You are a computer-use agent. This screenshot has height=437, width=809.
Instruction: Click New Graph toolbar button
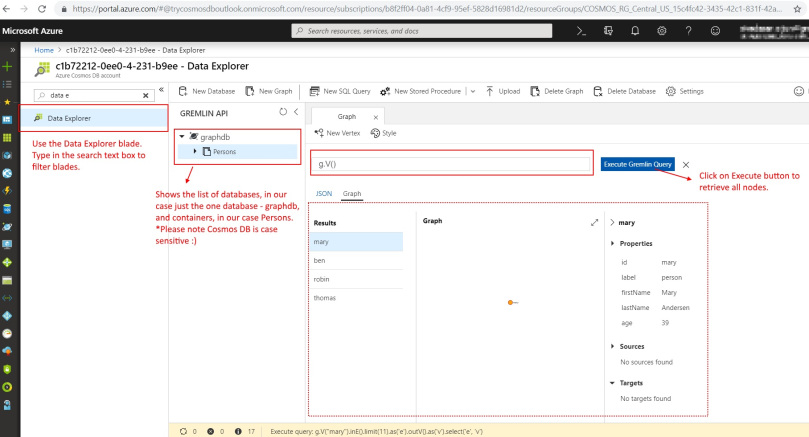click(269, 91)
